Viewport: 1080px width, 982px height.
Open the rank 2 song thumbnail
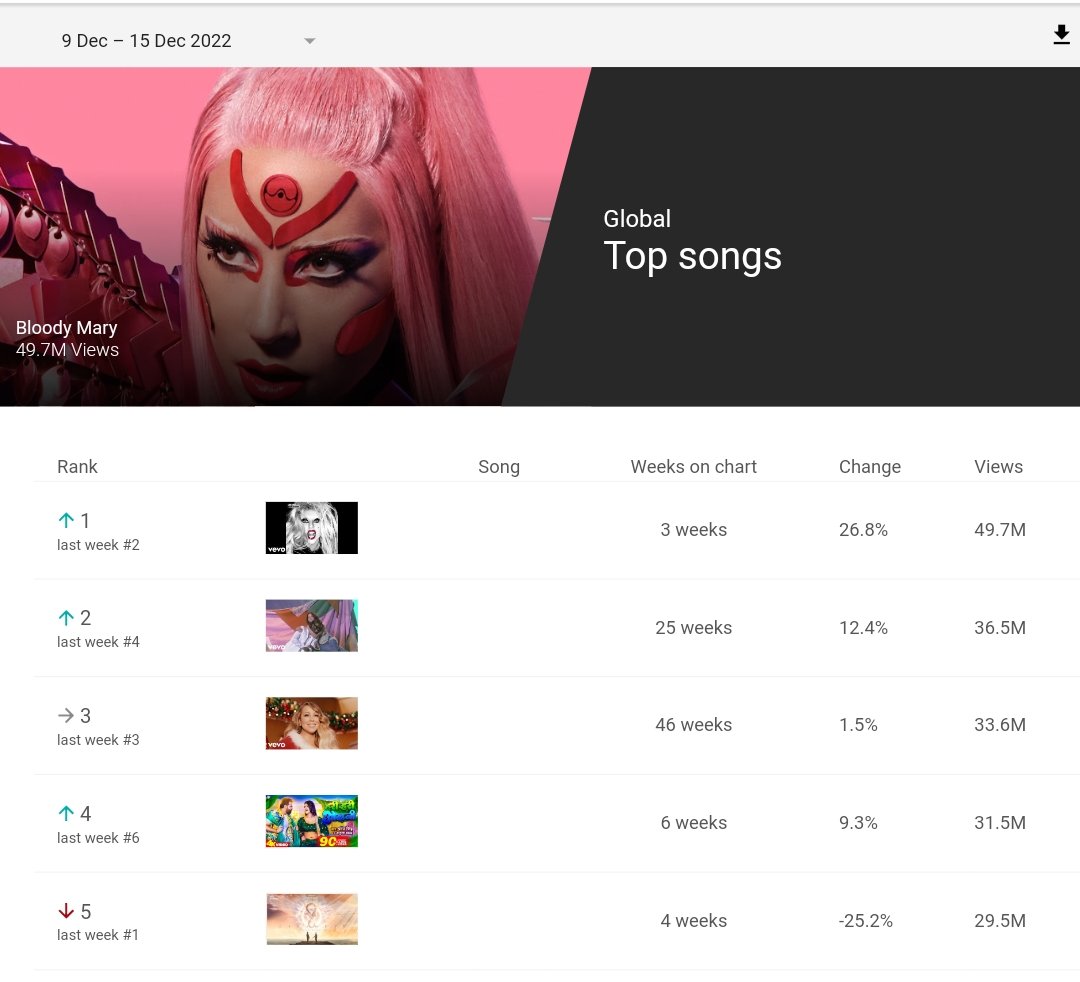coord(311,625)
